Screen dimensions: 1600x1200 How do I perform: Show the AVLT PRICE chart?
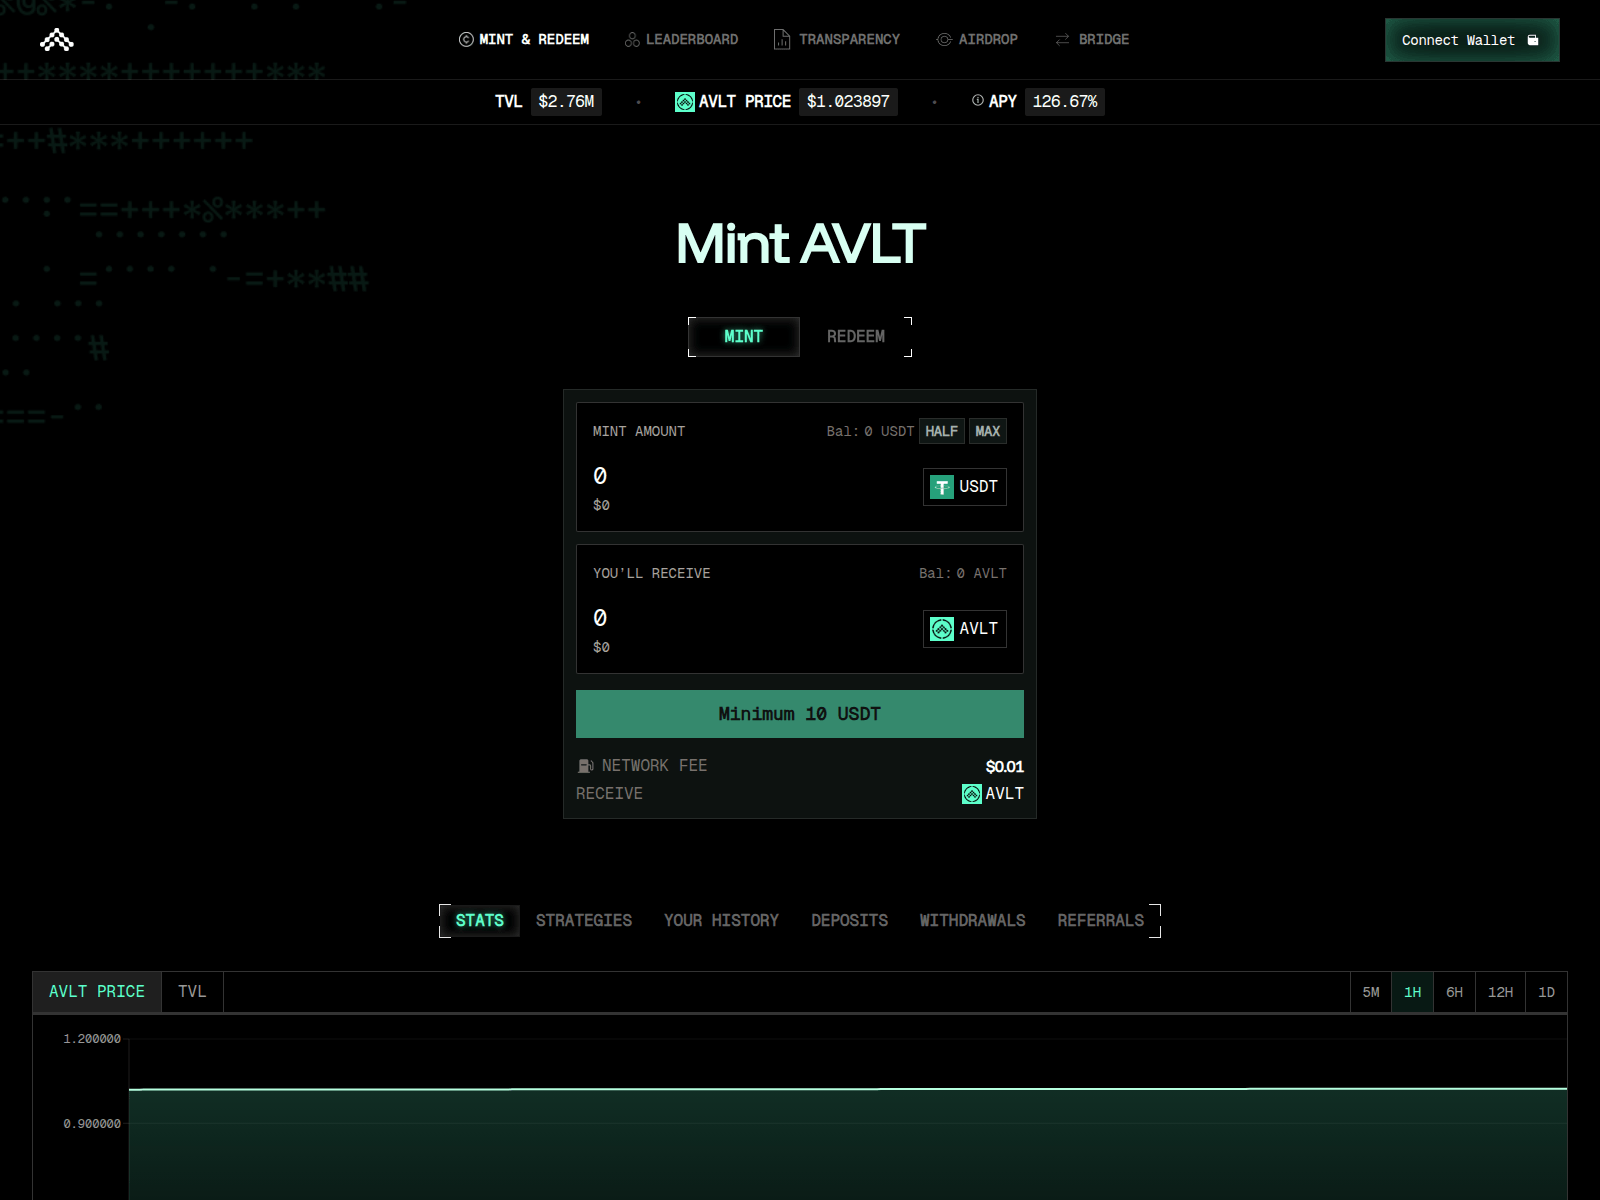[x=97, y=992]
